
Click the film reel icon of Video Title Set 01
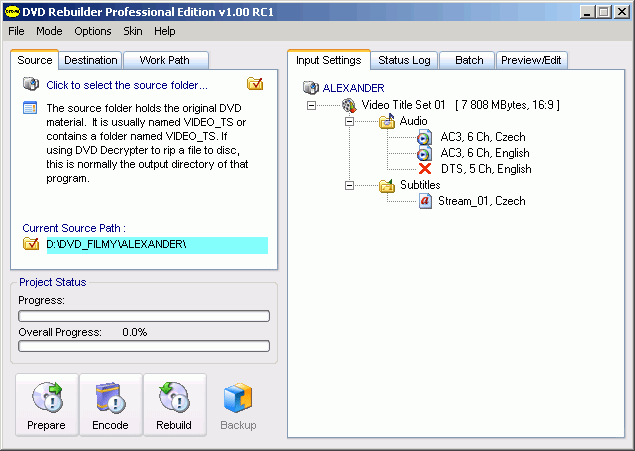point(349,105)
